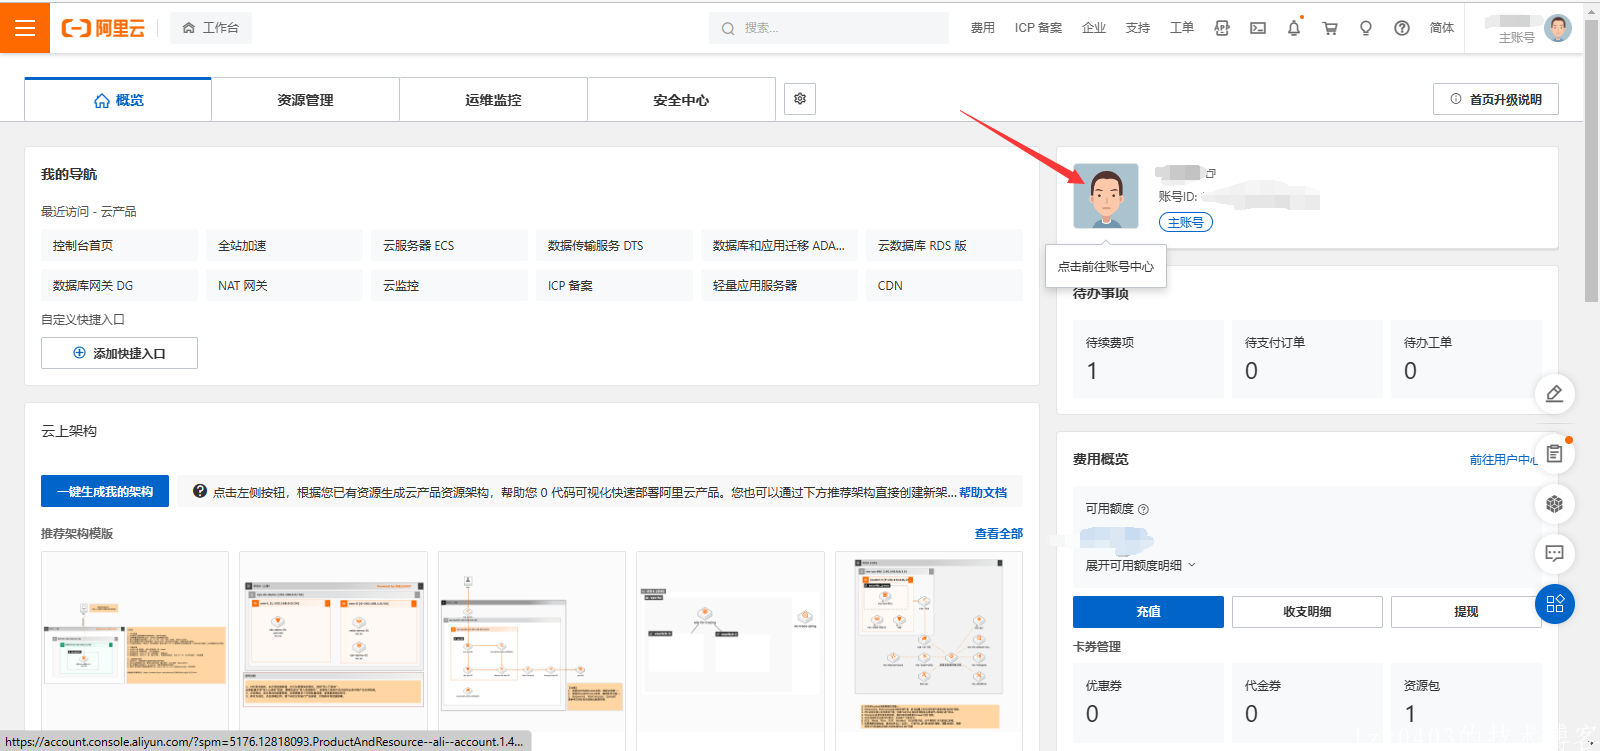Open 全站加速 shortcut
This screenshot has width=1600, height=751.
(x=284, y=245)
